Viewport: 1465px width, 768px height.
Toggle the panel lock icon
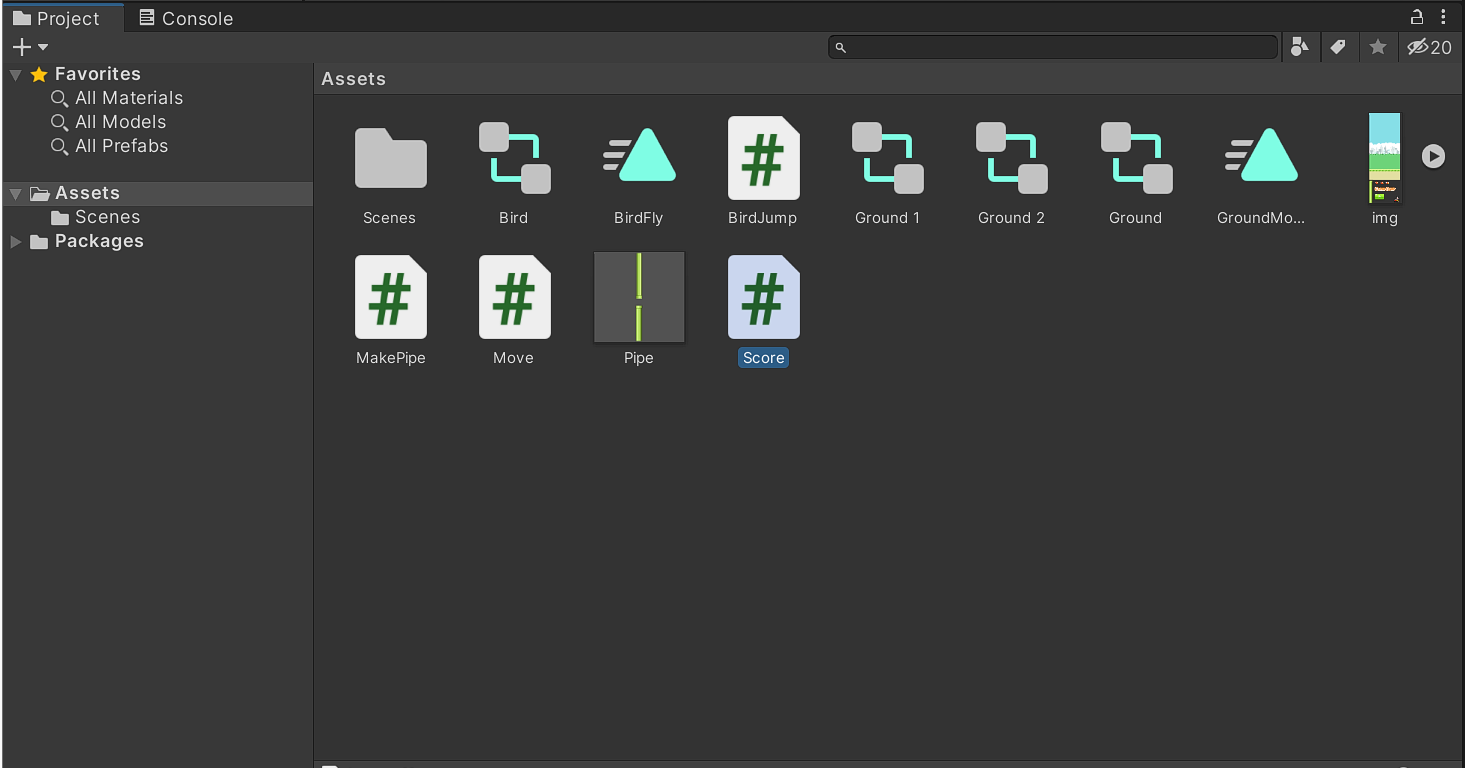point(1416,17)
